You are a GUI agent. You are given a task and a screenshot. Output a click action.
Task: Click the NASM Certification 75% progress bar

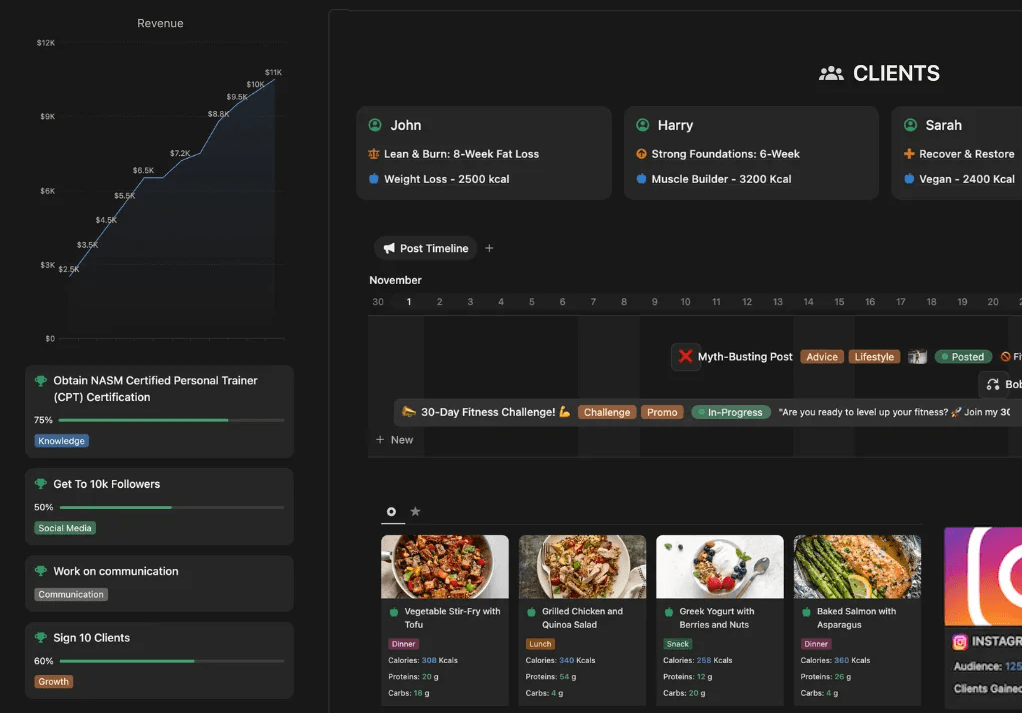[171, 420]
